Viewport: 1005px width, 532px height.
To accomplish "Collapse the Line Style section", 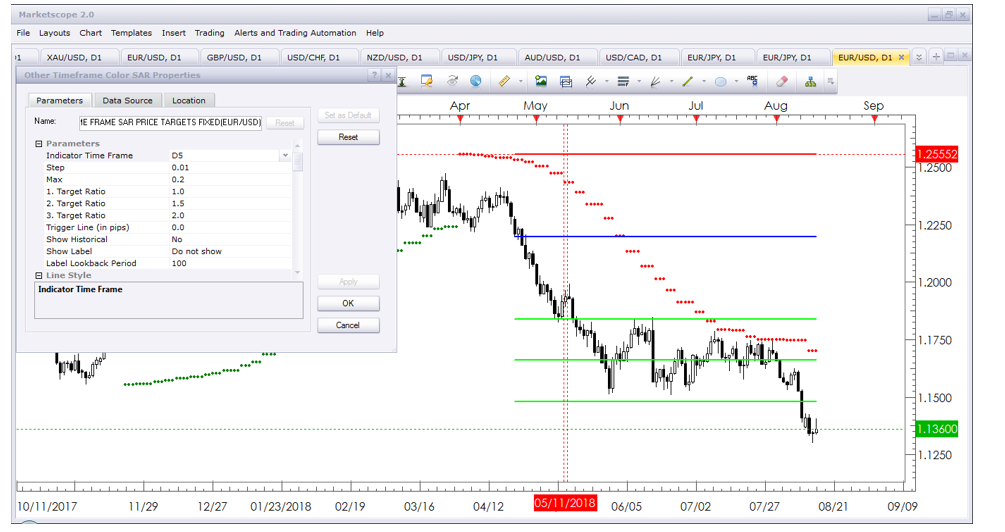I will (38, 275).
